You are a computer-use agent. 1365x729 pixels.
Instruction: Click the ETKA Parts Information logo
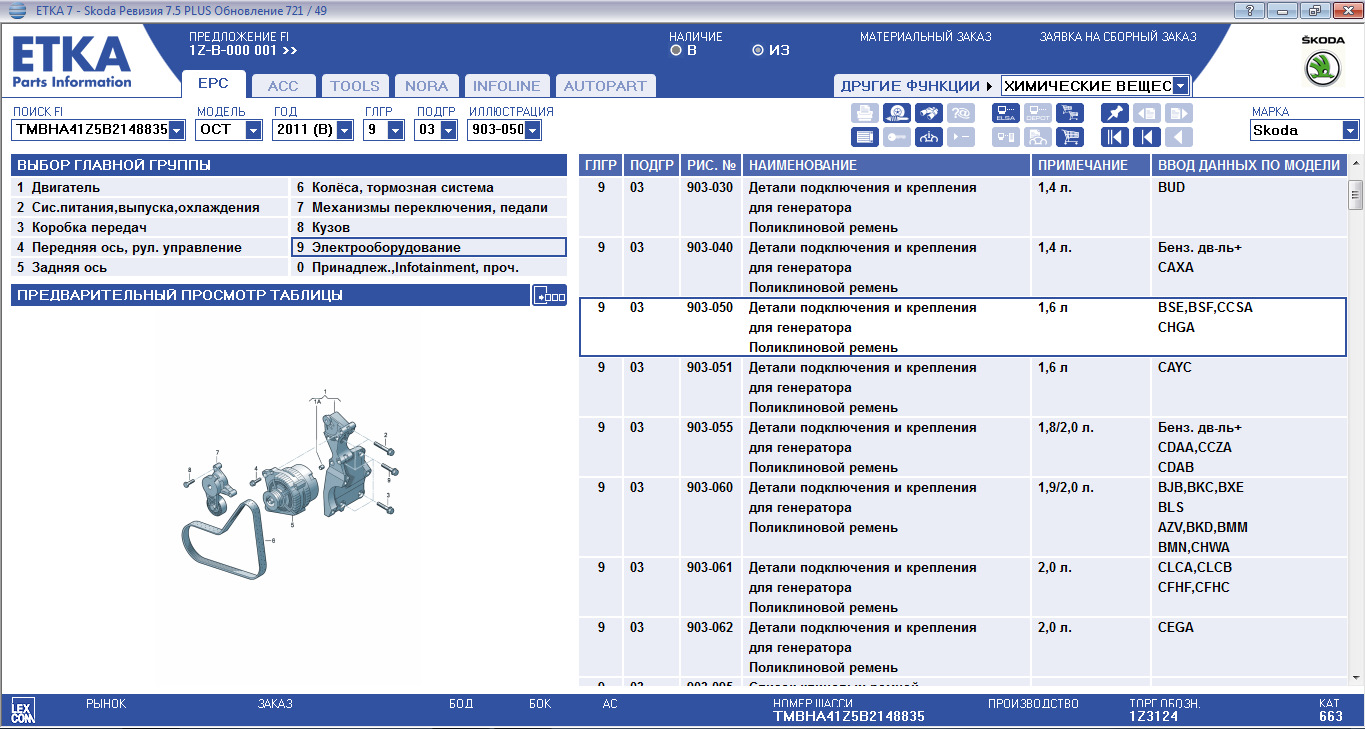(x=72, y=62)
